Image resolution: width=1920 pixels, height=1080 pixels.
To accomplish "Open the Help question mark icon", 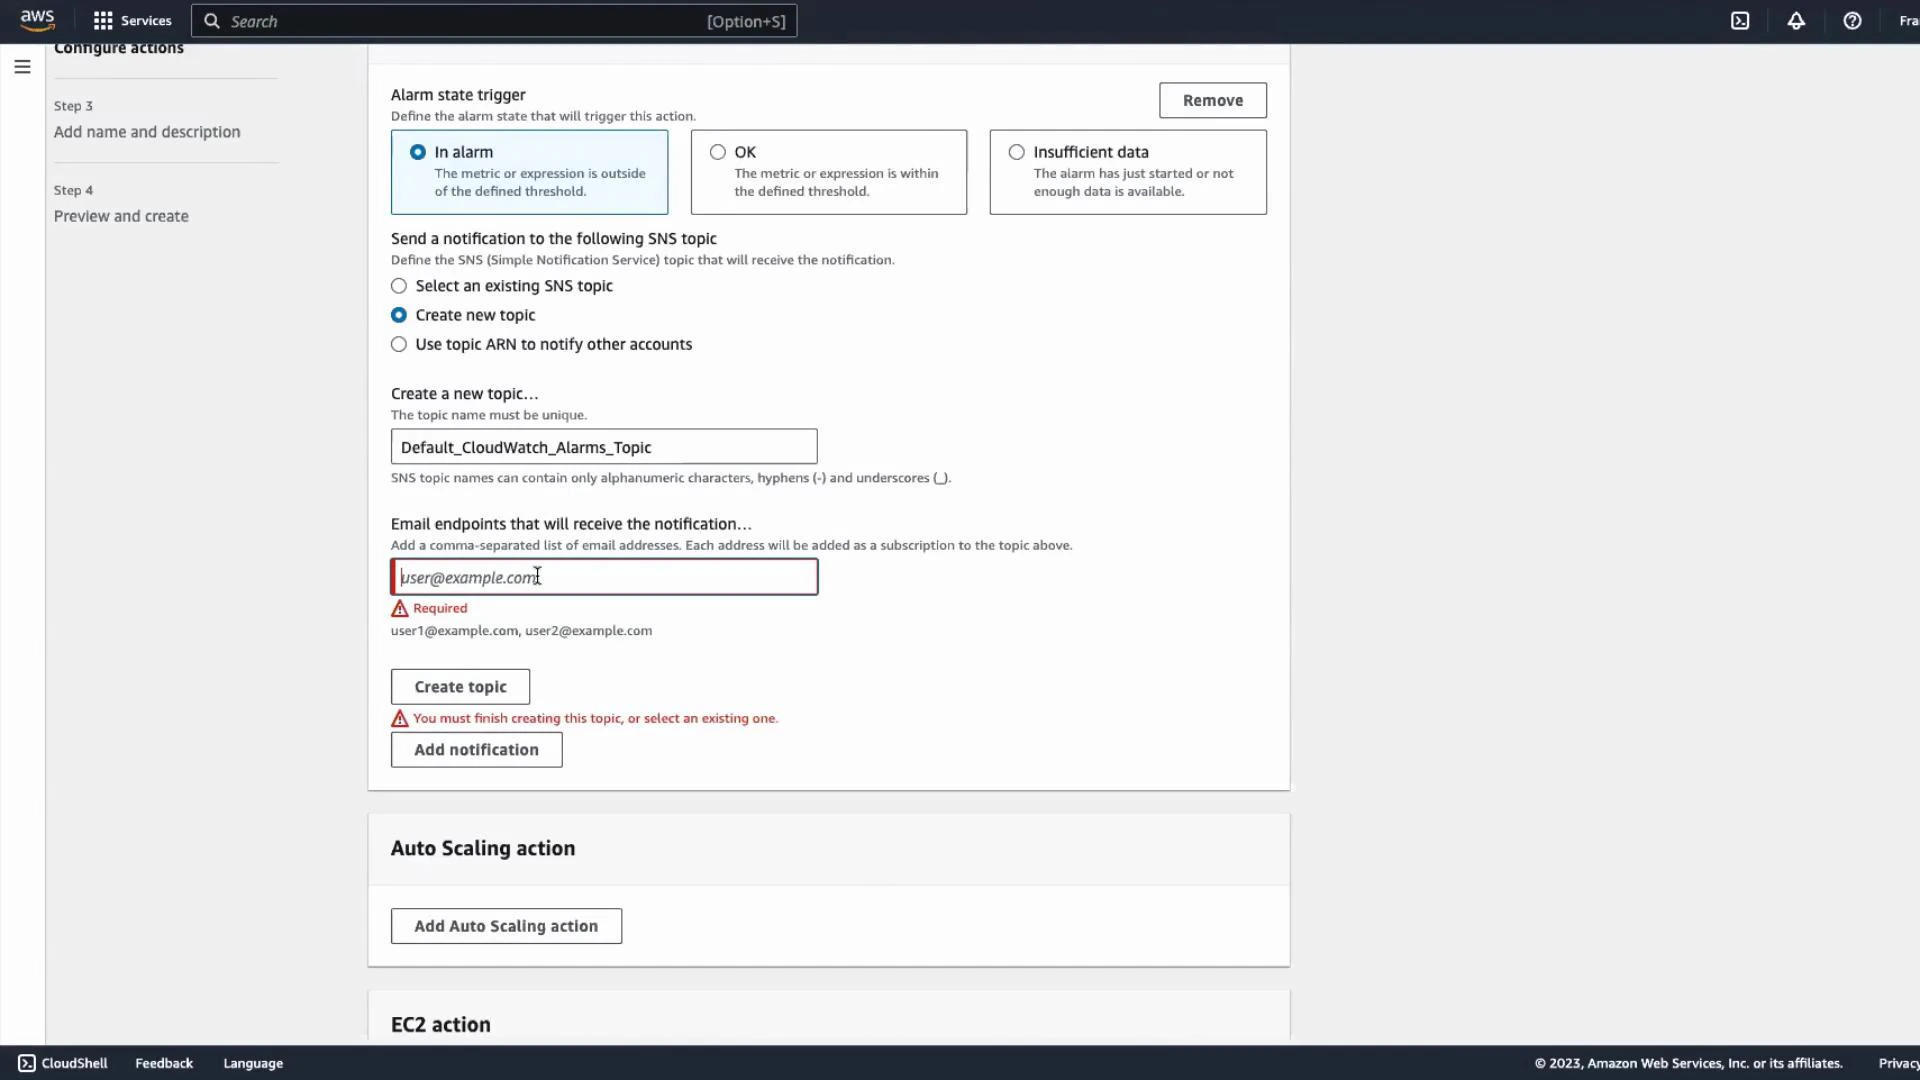I will coord(1853,20).
